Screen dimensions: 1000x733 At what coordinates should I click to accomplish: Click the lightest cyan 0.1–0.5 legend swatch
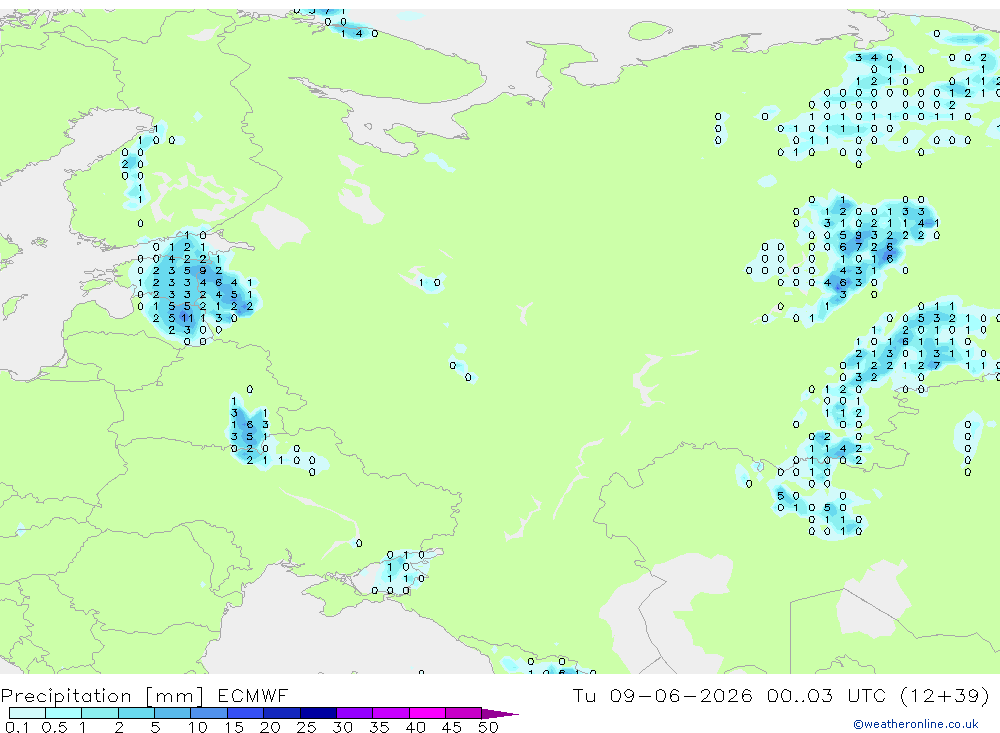(x=27, y=713)
